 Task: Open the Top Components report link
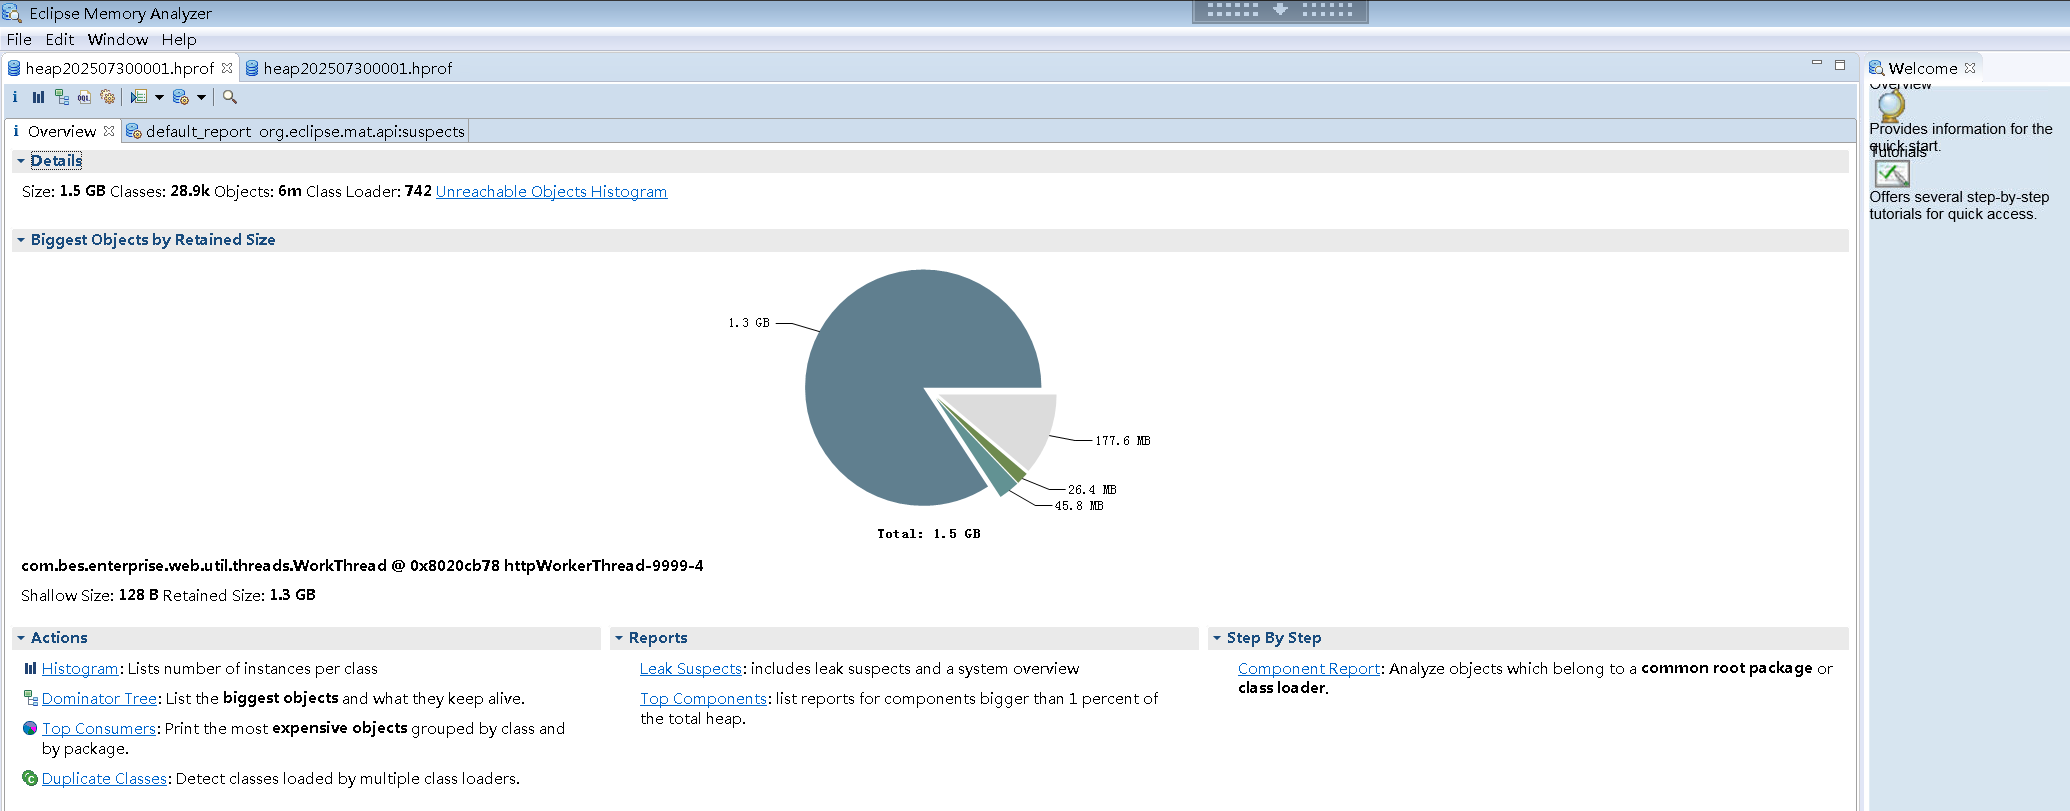click(x=704, y=698)
